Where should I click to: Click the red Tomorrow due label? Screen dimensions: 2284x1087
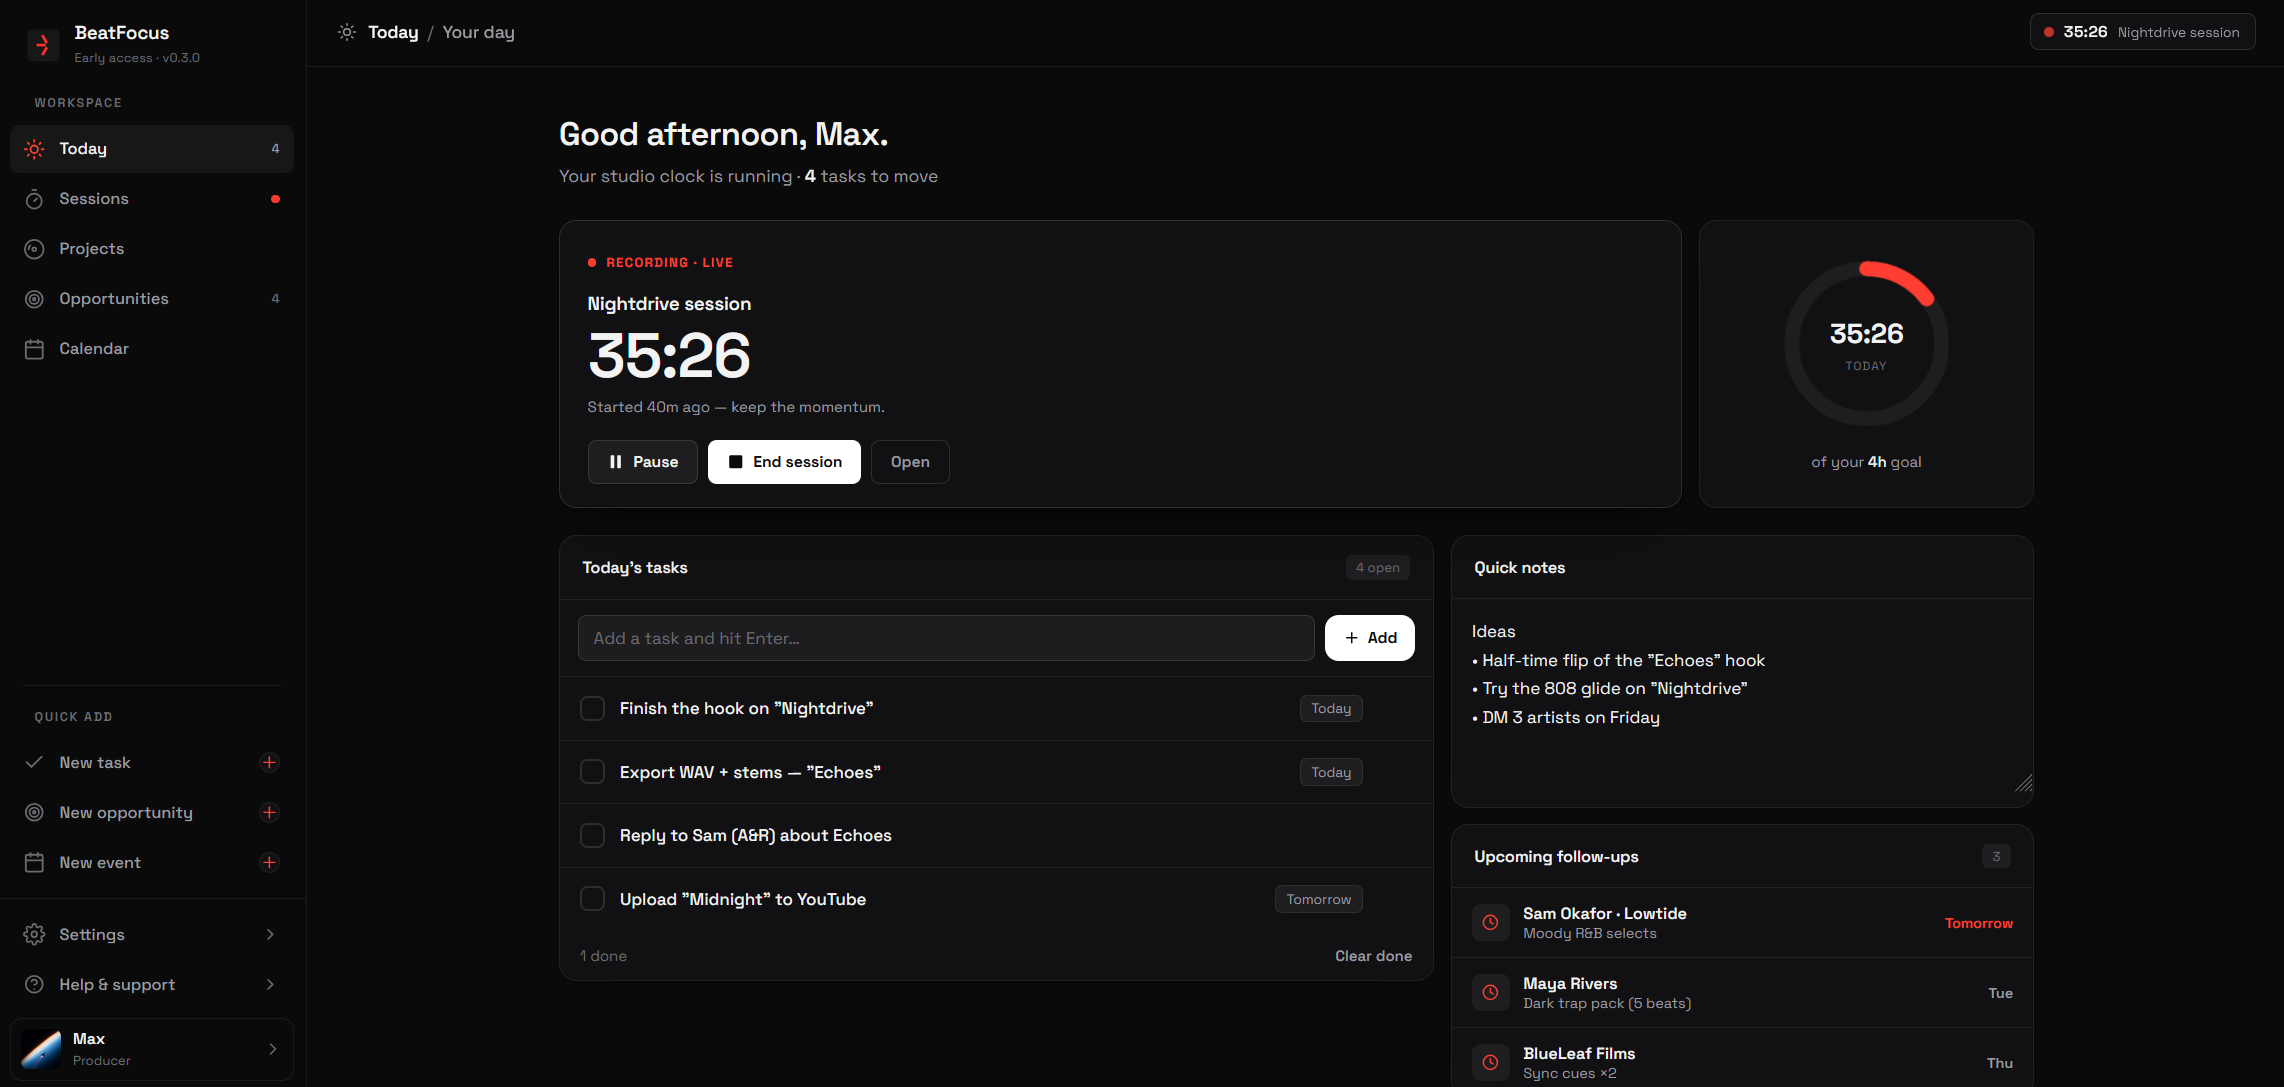1979,923
